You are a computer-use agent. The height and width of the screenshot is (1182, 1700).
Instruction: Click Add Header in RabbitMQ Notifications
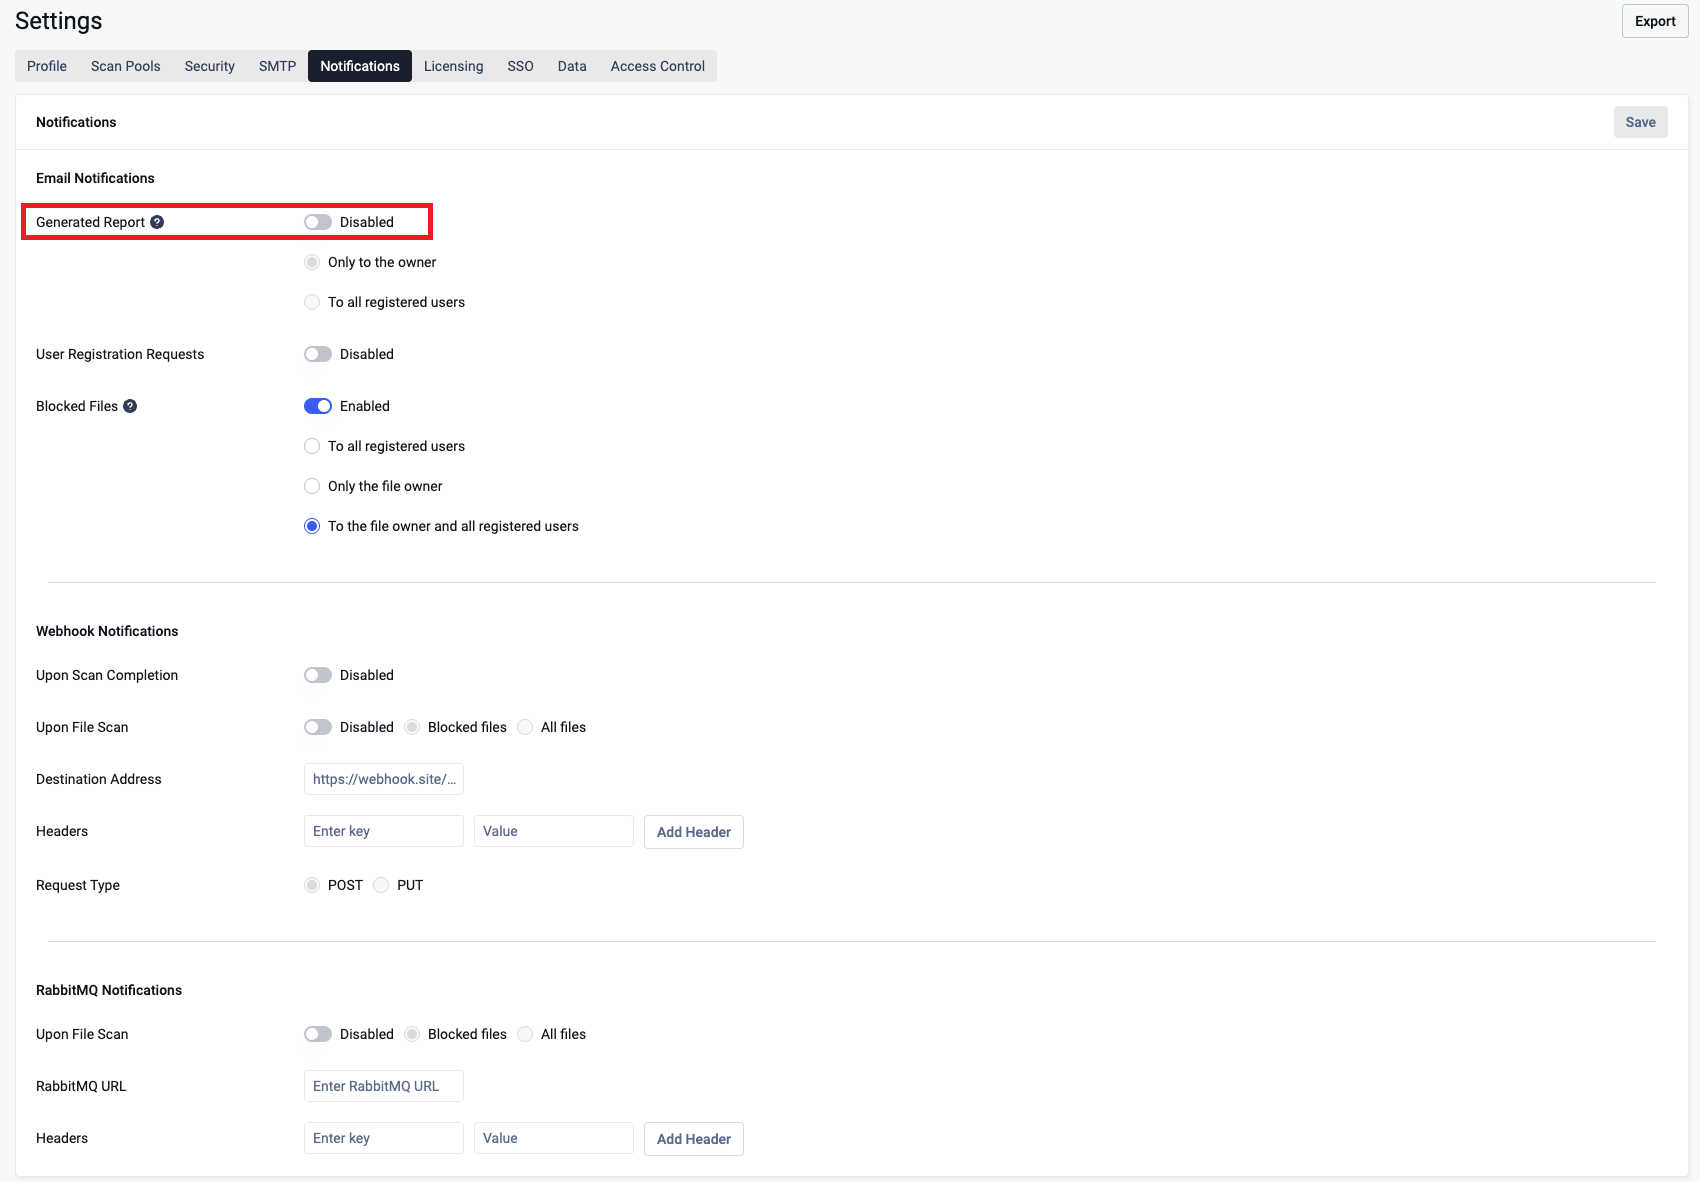click(x=694, y=1139)
